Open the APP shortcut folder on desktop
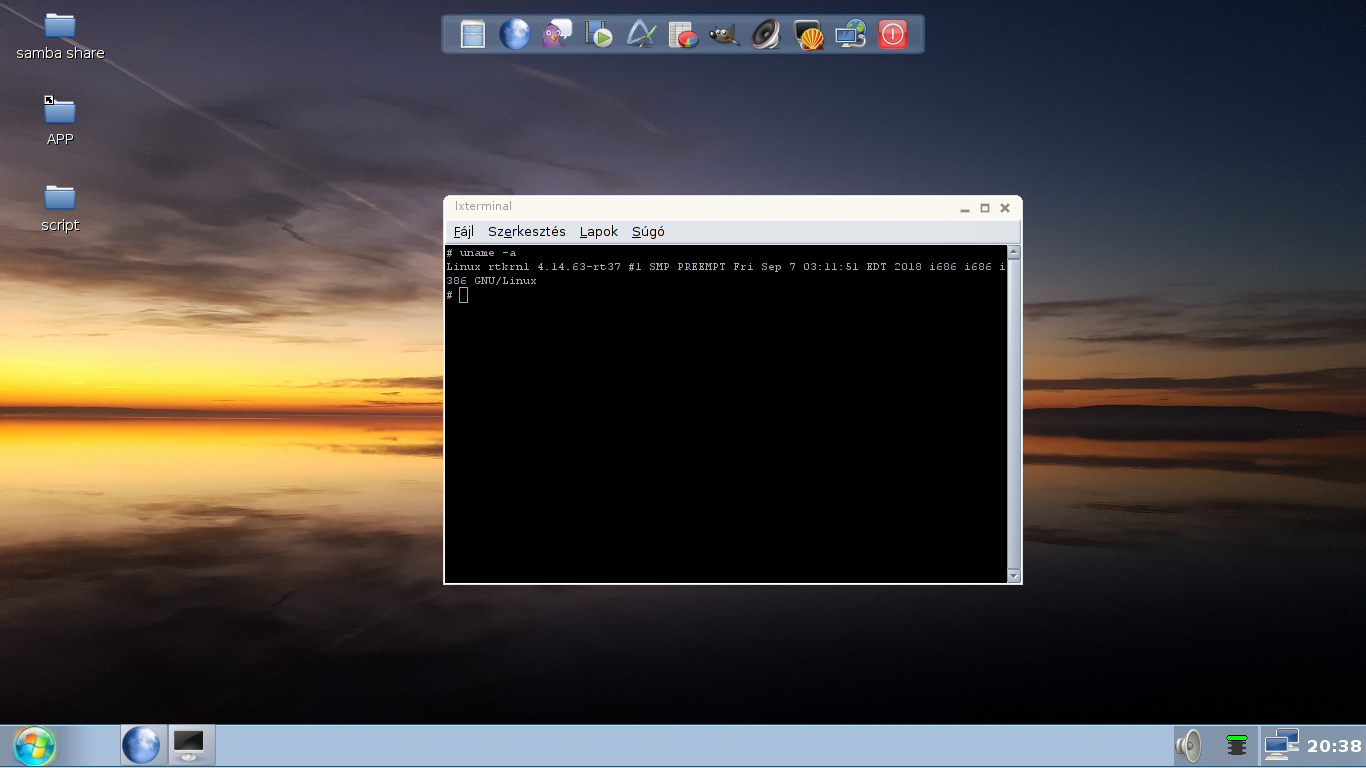This screenshot has width=1366, height=768. 60,121
